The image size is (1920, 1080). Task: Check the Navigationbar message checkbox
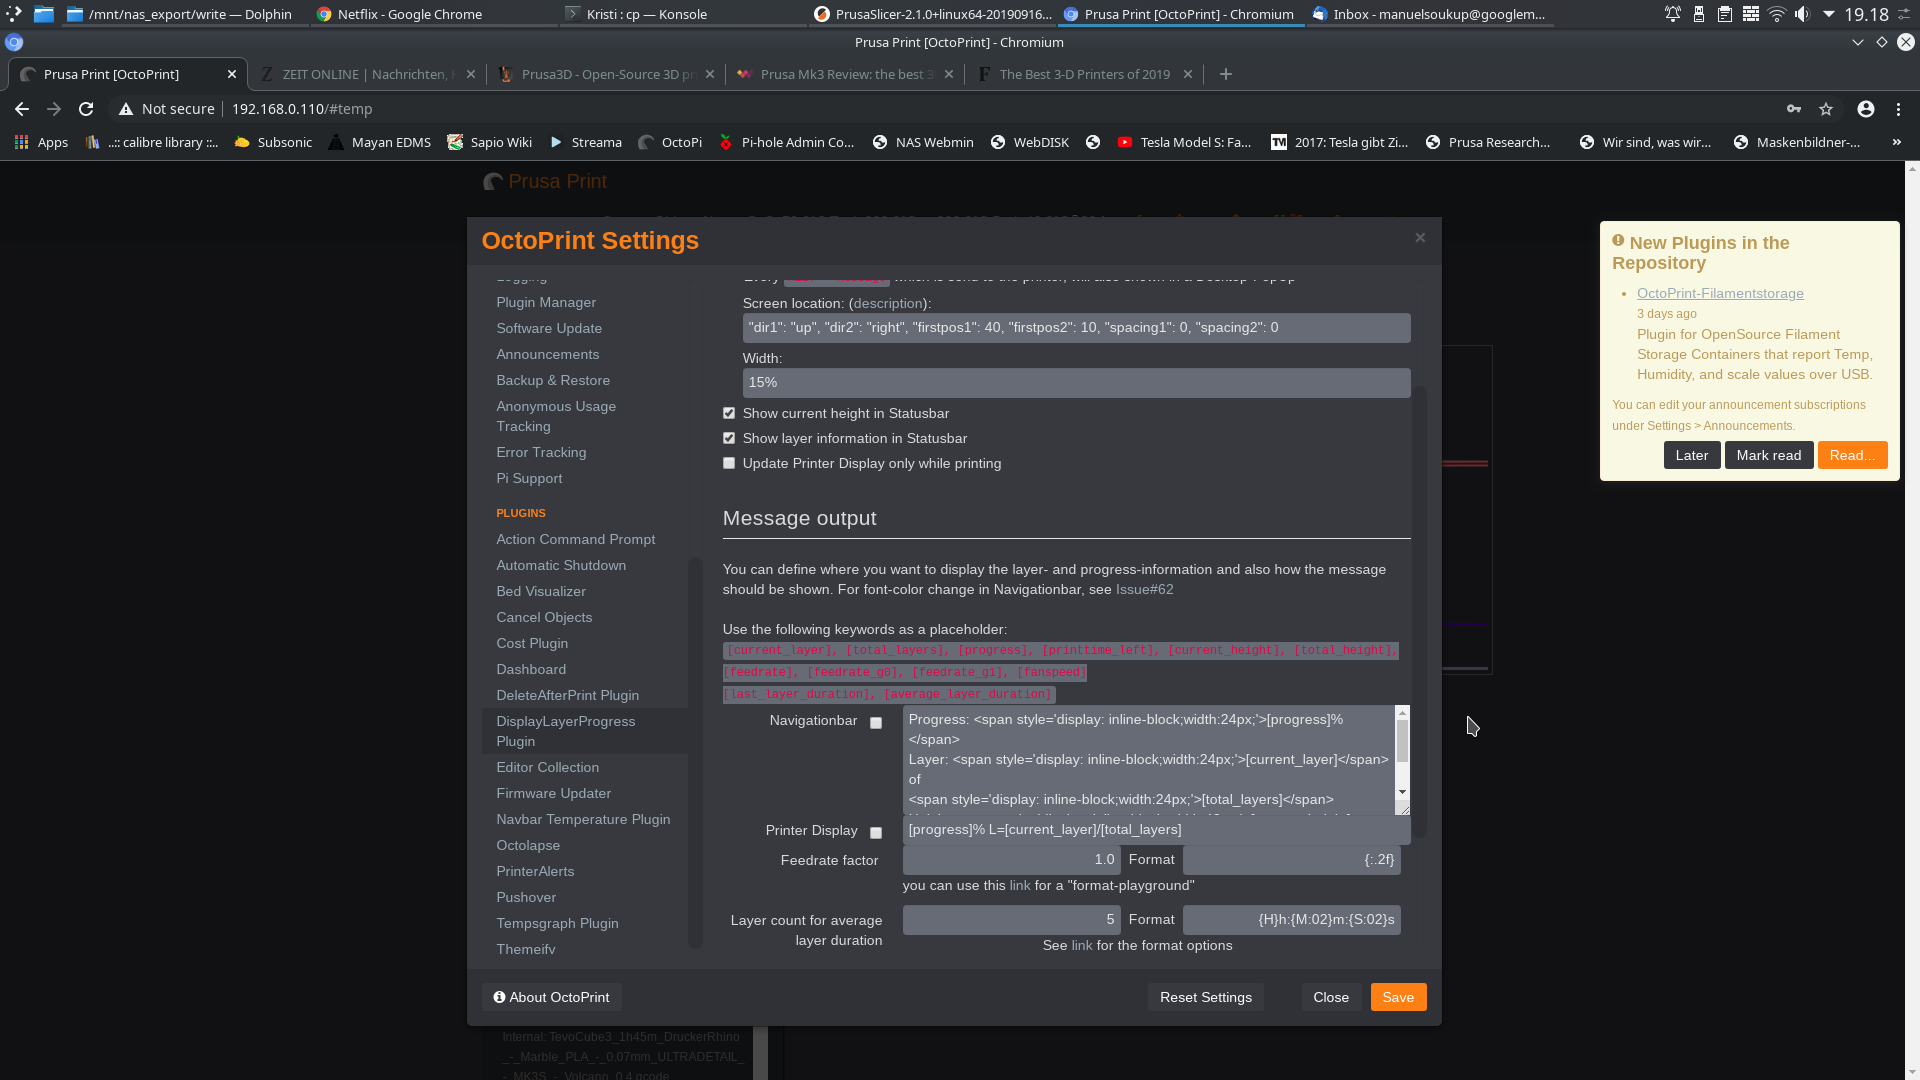[x=876, y=723]
